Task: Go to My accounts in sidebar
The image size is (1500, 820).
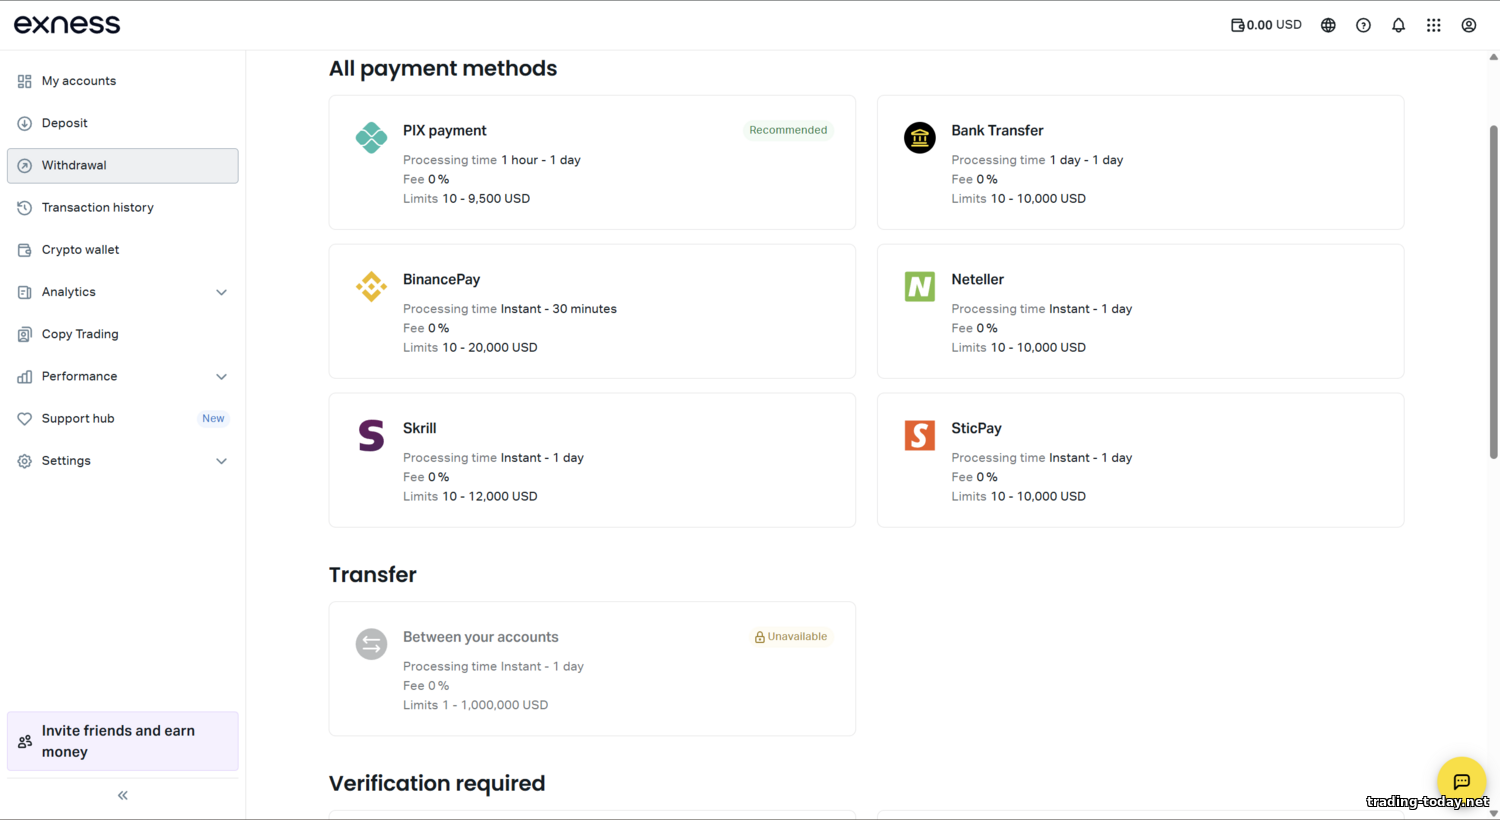Action: pyautogui.click(x=79, y=81)
